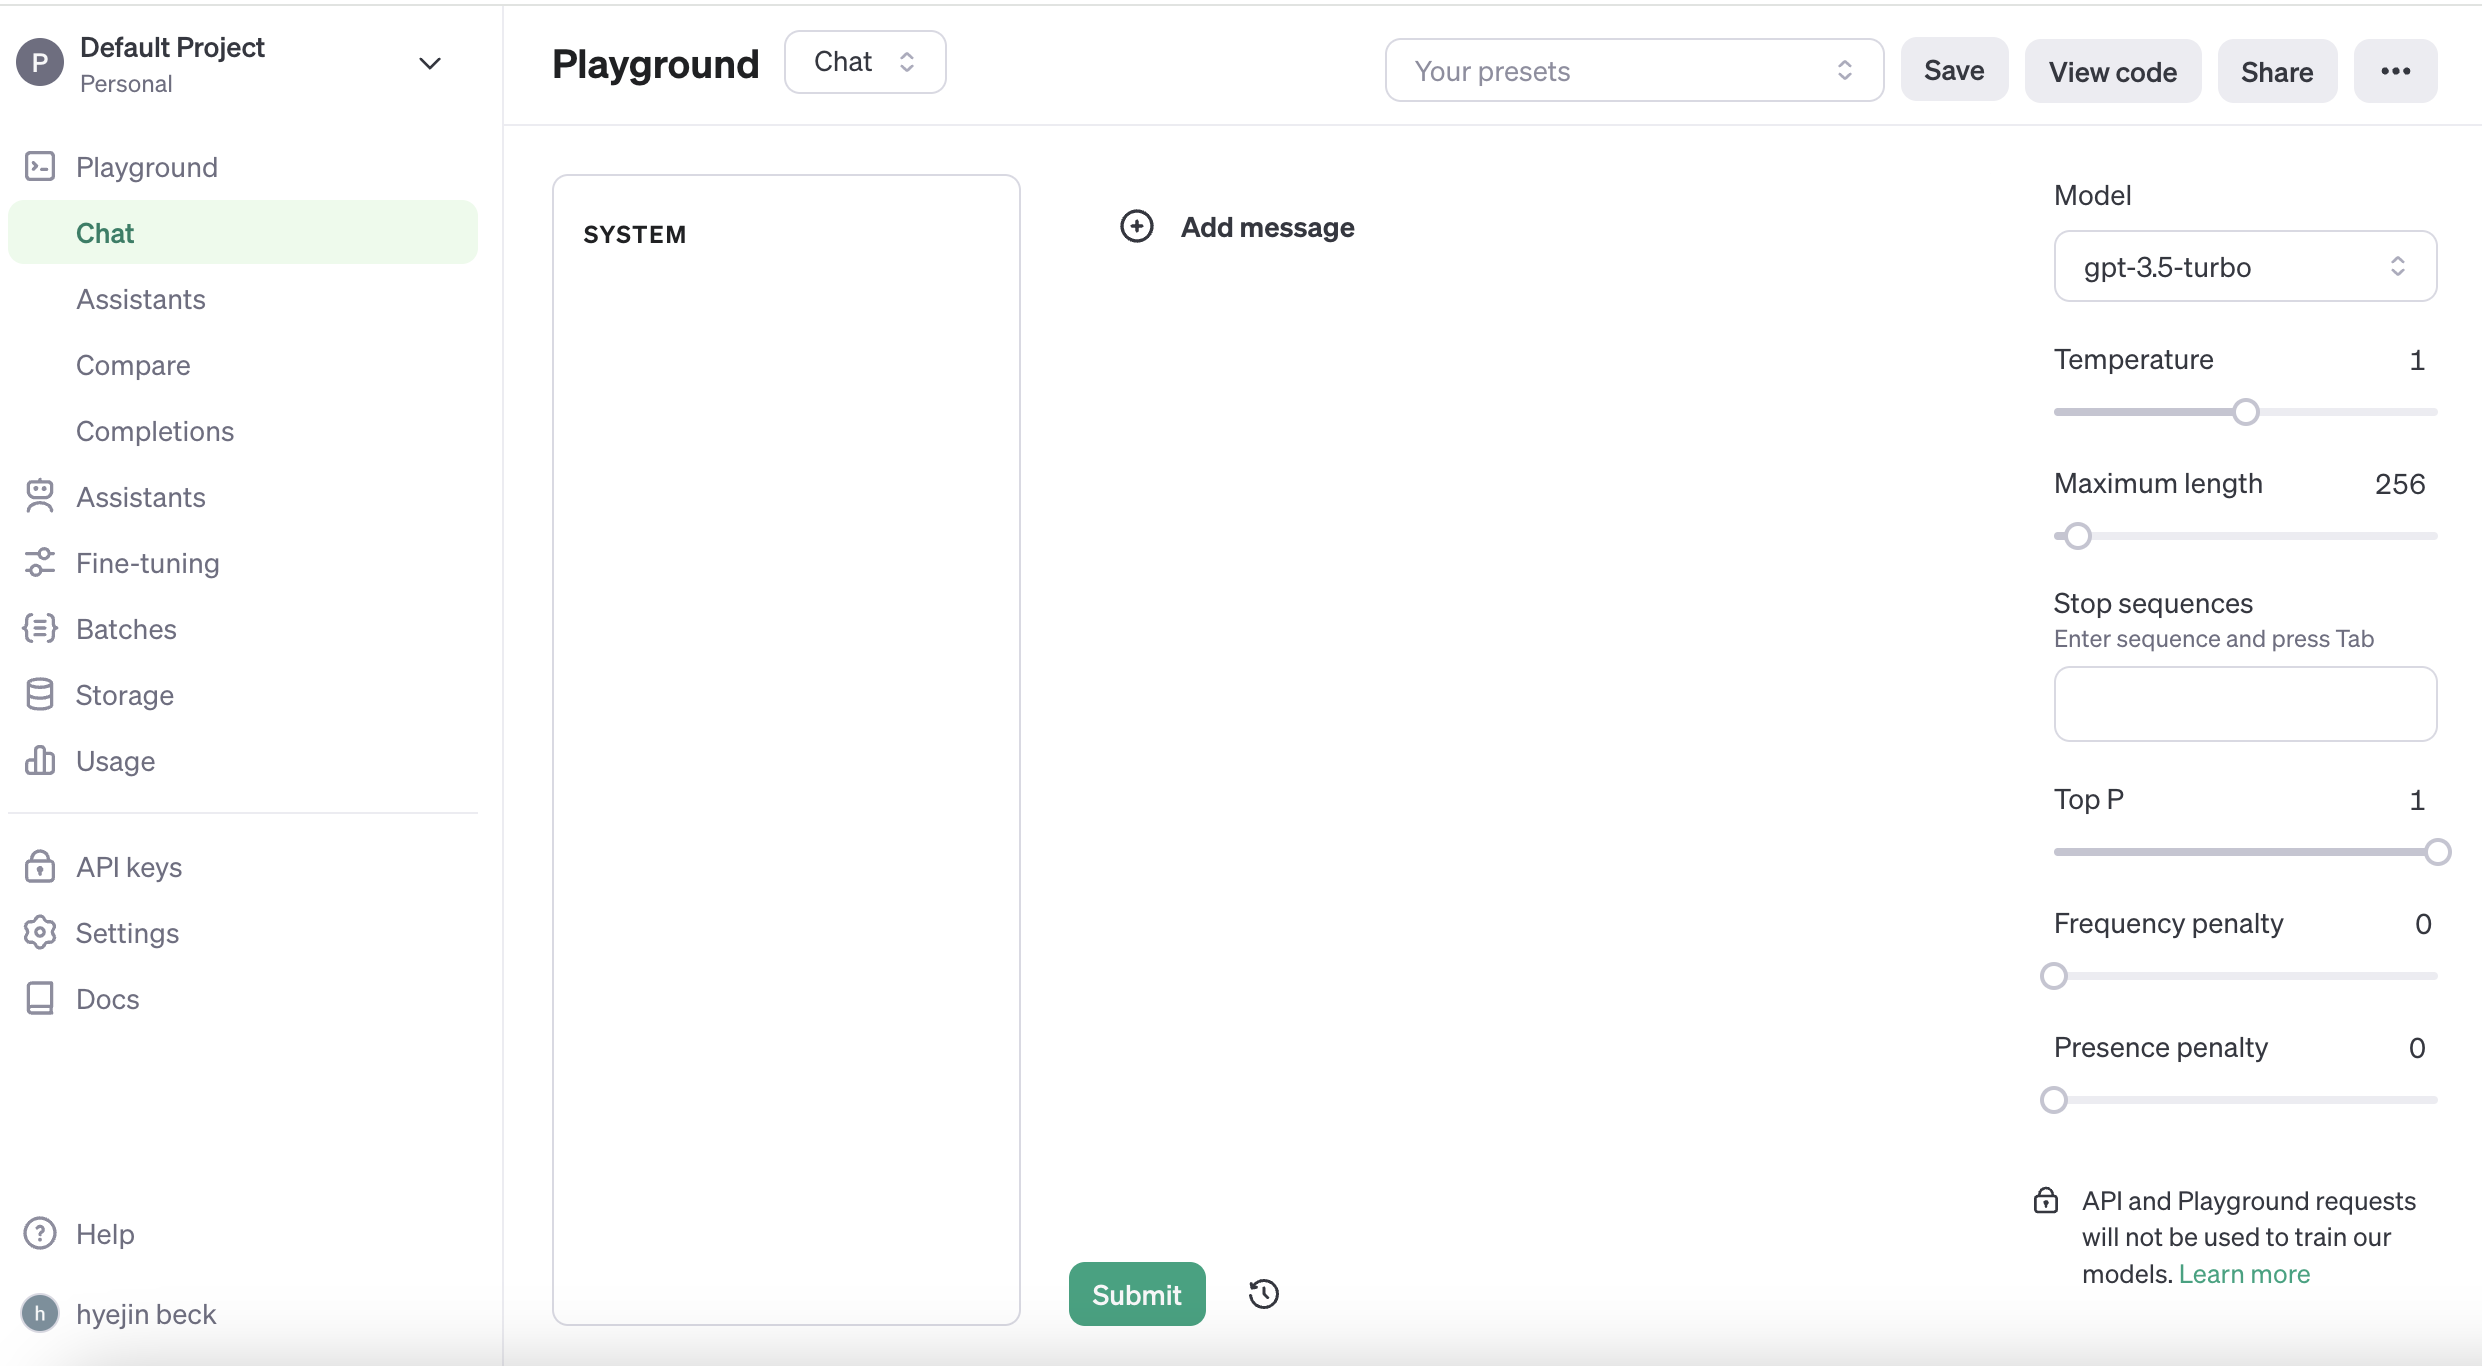Screen dimensions: 2482x1366
Task: Open the history clock icon beside Submit
Action: (1264, 1294)
